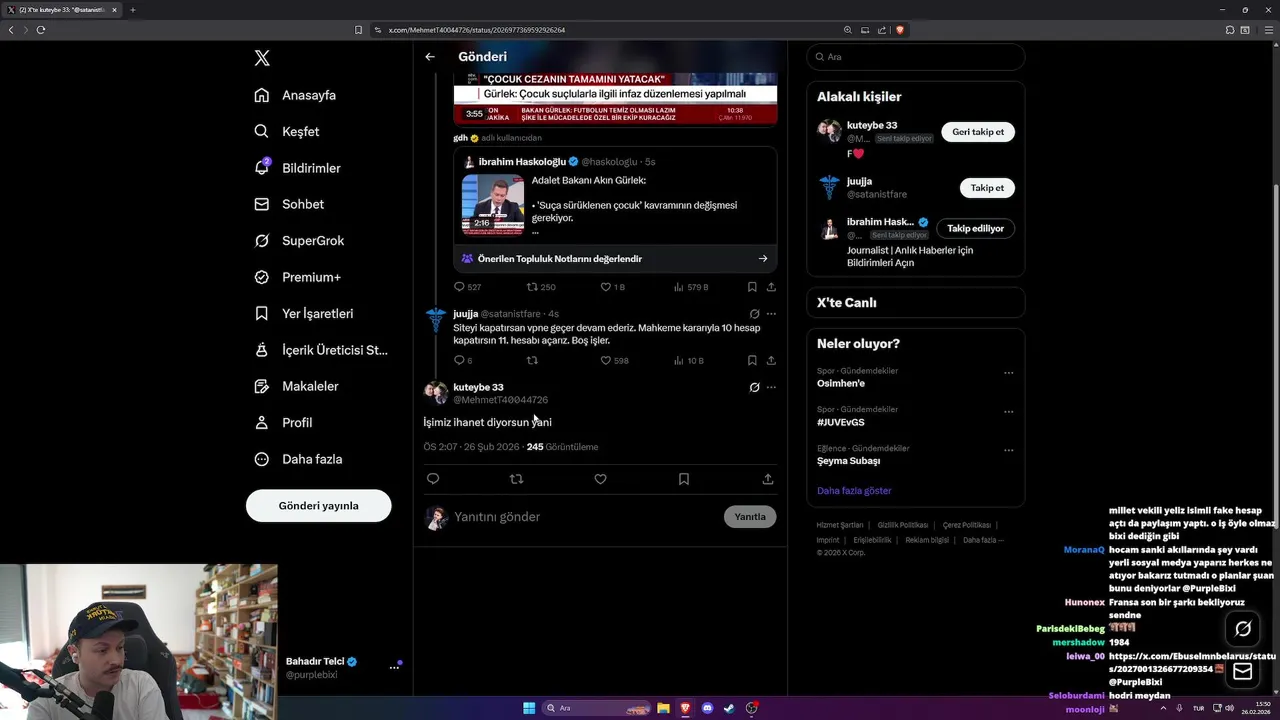This screenshot has width=1280, height=720.
Task: Open the X logo home link
Action: point(262,58)
